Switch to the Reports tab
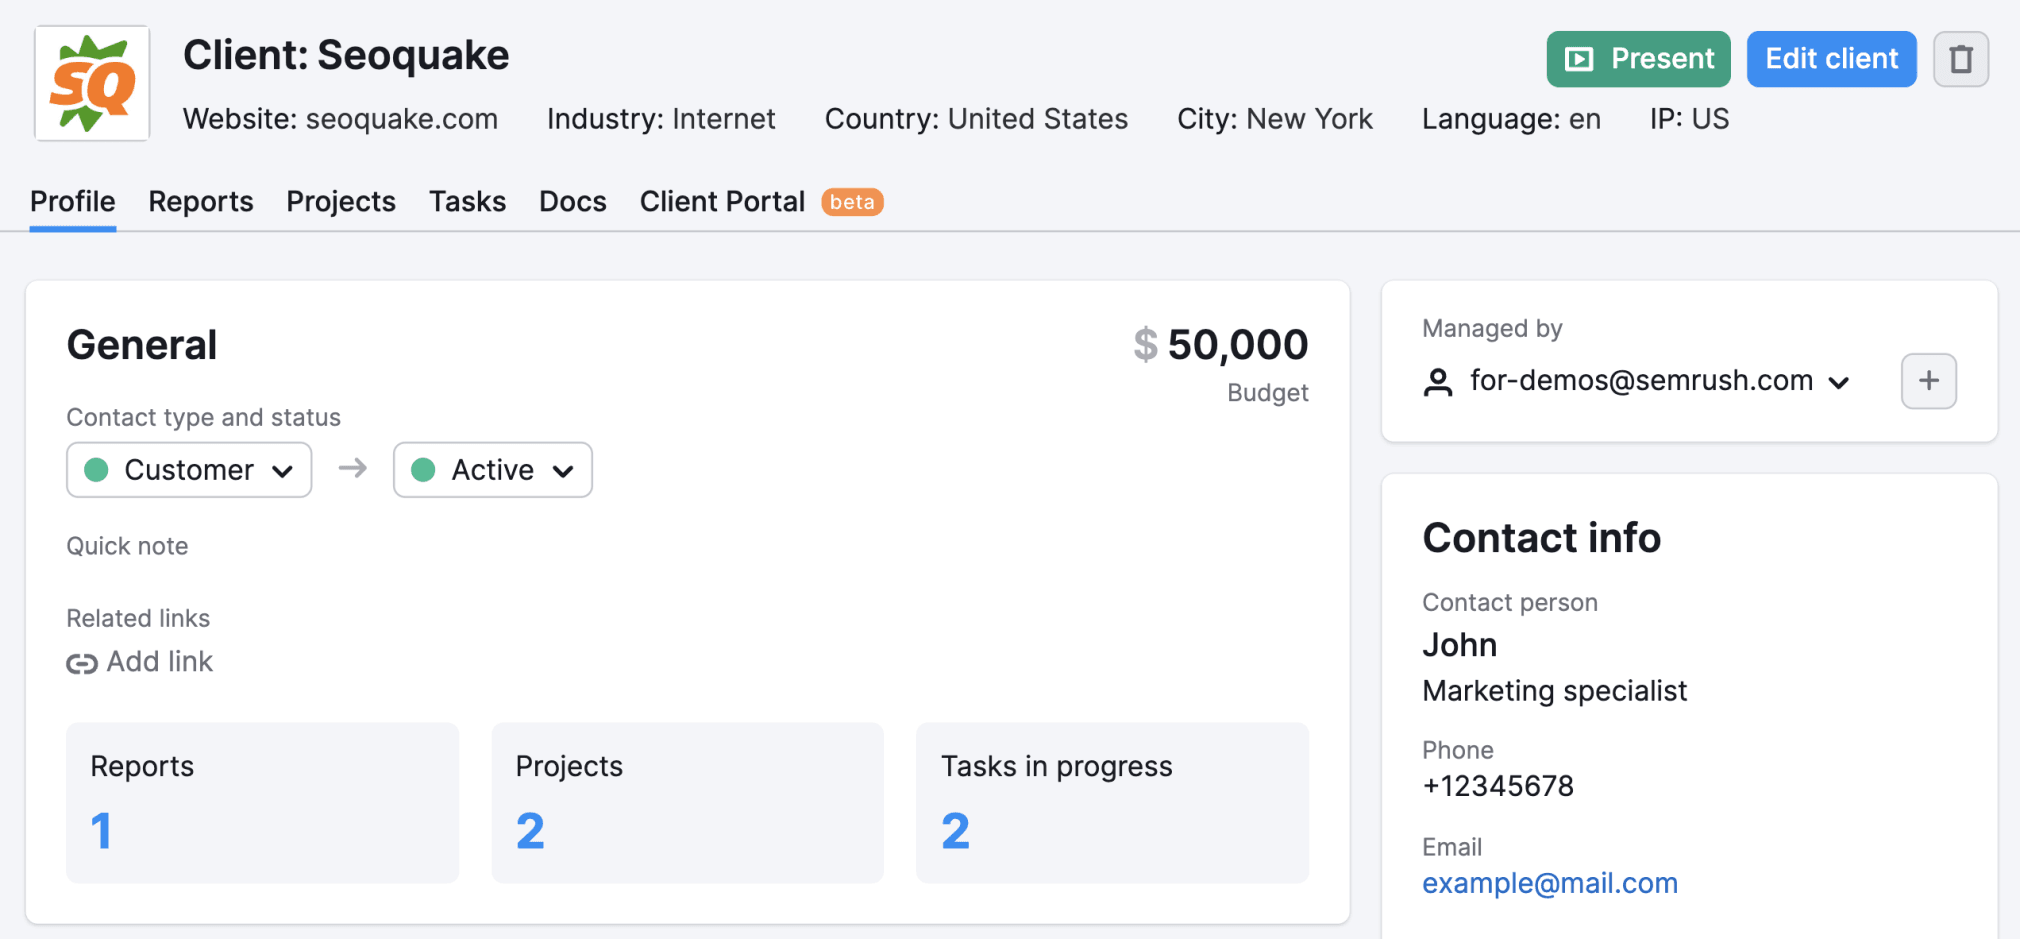2020x939 pixels. click(200, 202)
